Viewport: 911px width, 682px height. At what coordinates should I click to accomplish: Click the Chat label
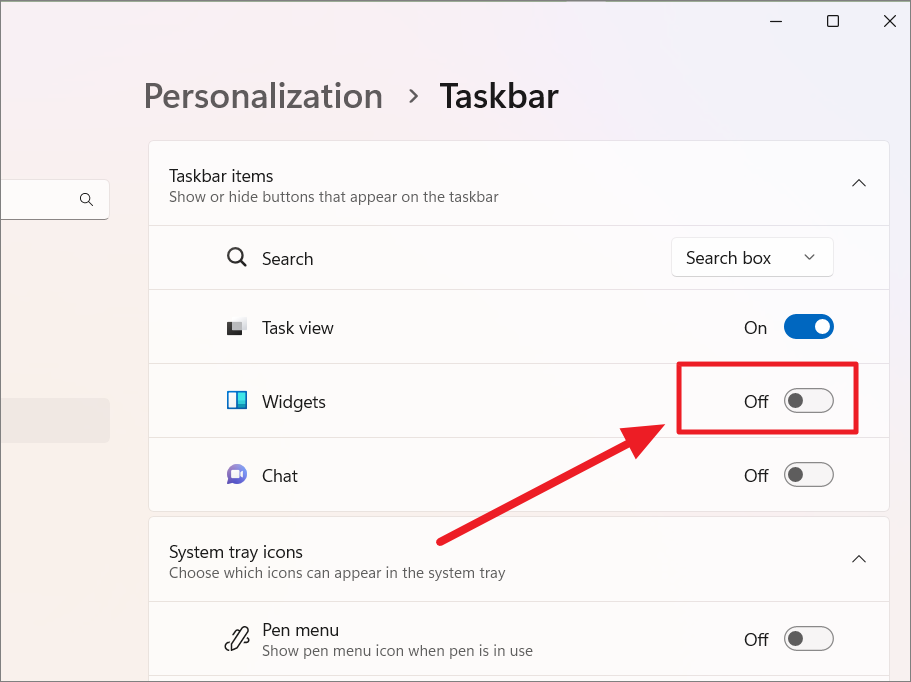tap(279, 476)
